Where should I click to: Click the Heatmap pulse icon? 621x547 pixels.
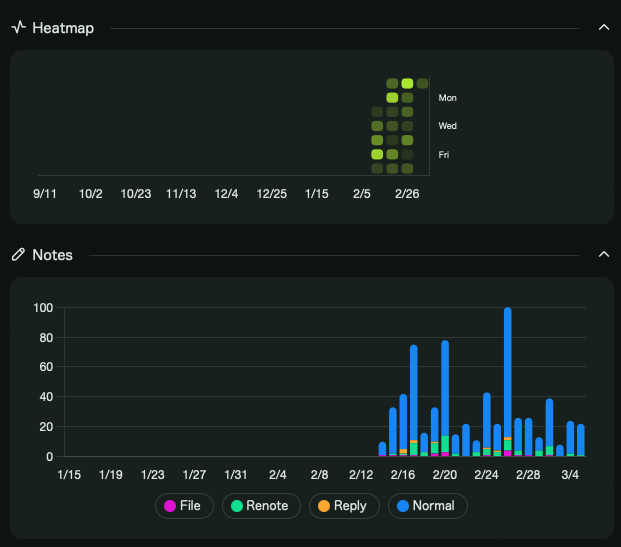point(19,28)
